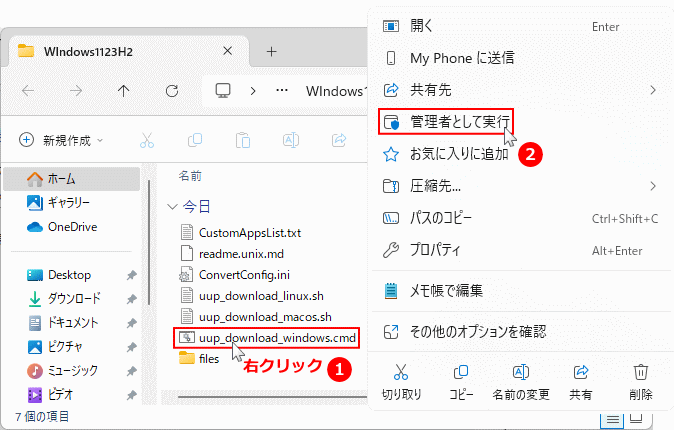
Task: Open ミュージック folder in sidebar
Action: [71, 370]
